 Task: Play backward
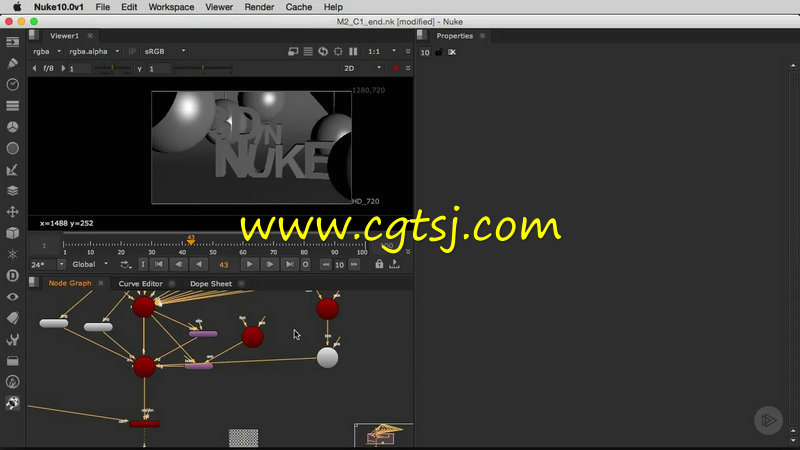(x=198, y=264)
